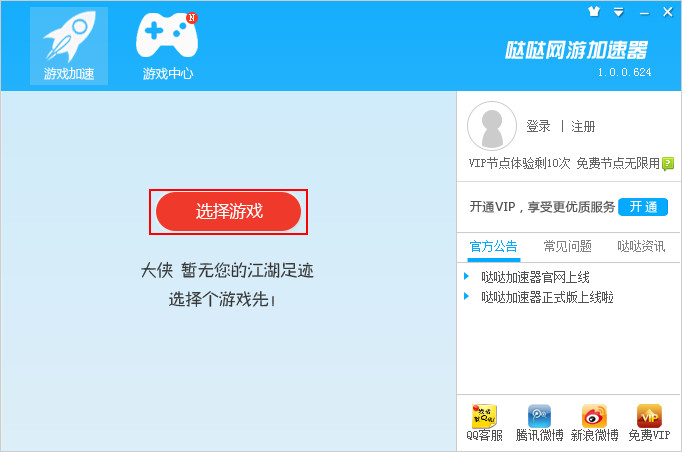Open the dropdown menu arrow in title bar

click(618, 12)
